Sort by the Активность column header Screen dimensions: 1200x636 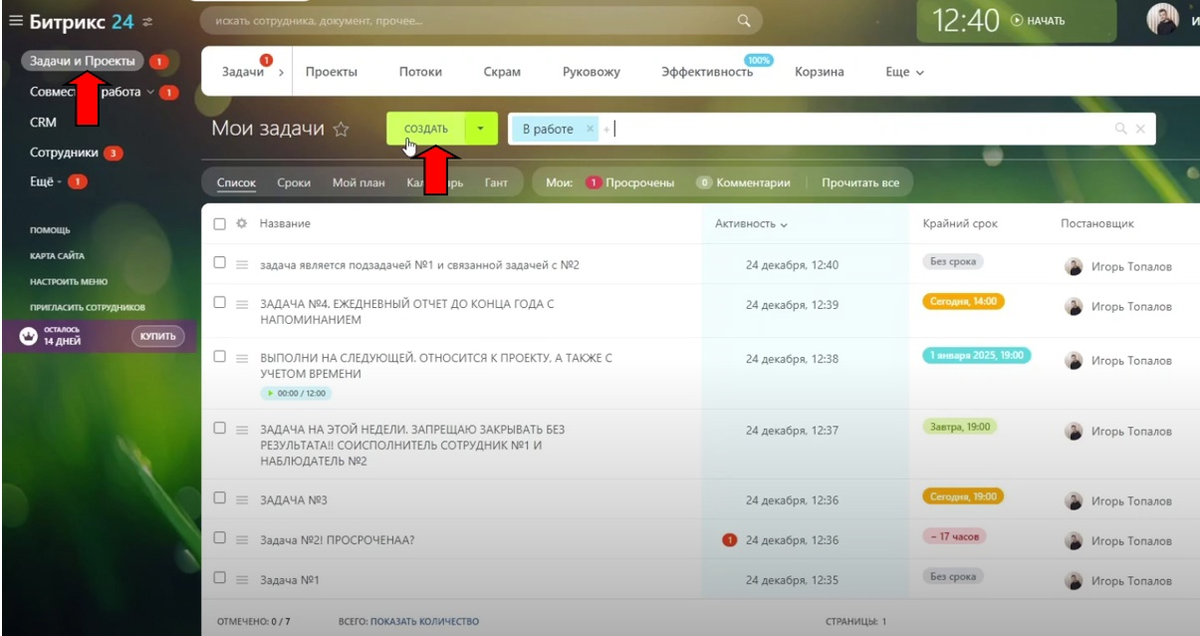coord(751,224)
